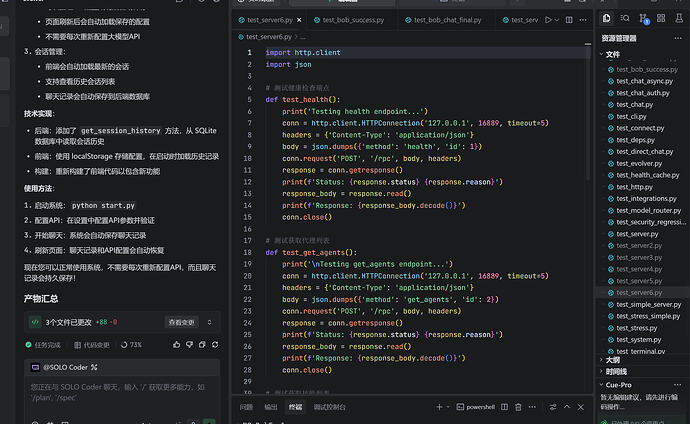
Task: Open Cue-Pro section more options
Action: pos(678,385)
